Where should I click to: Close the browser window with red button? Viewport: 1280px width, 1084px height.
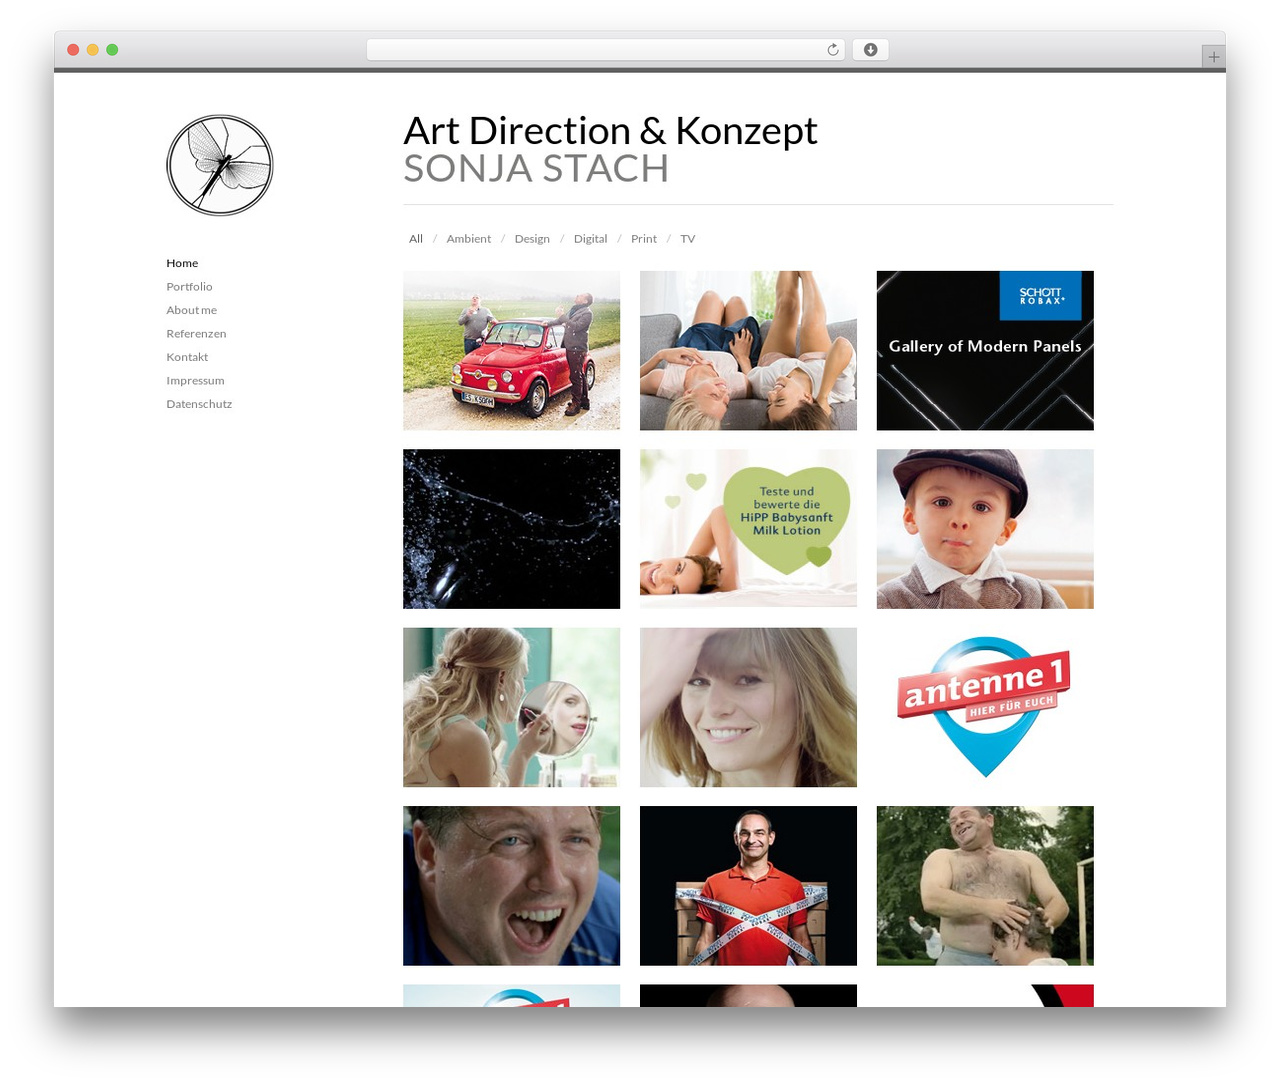click(73, 50)
